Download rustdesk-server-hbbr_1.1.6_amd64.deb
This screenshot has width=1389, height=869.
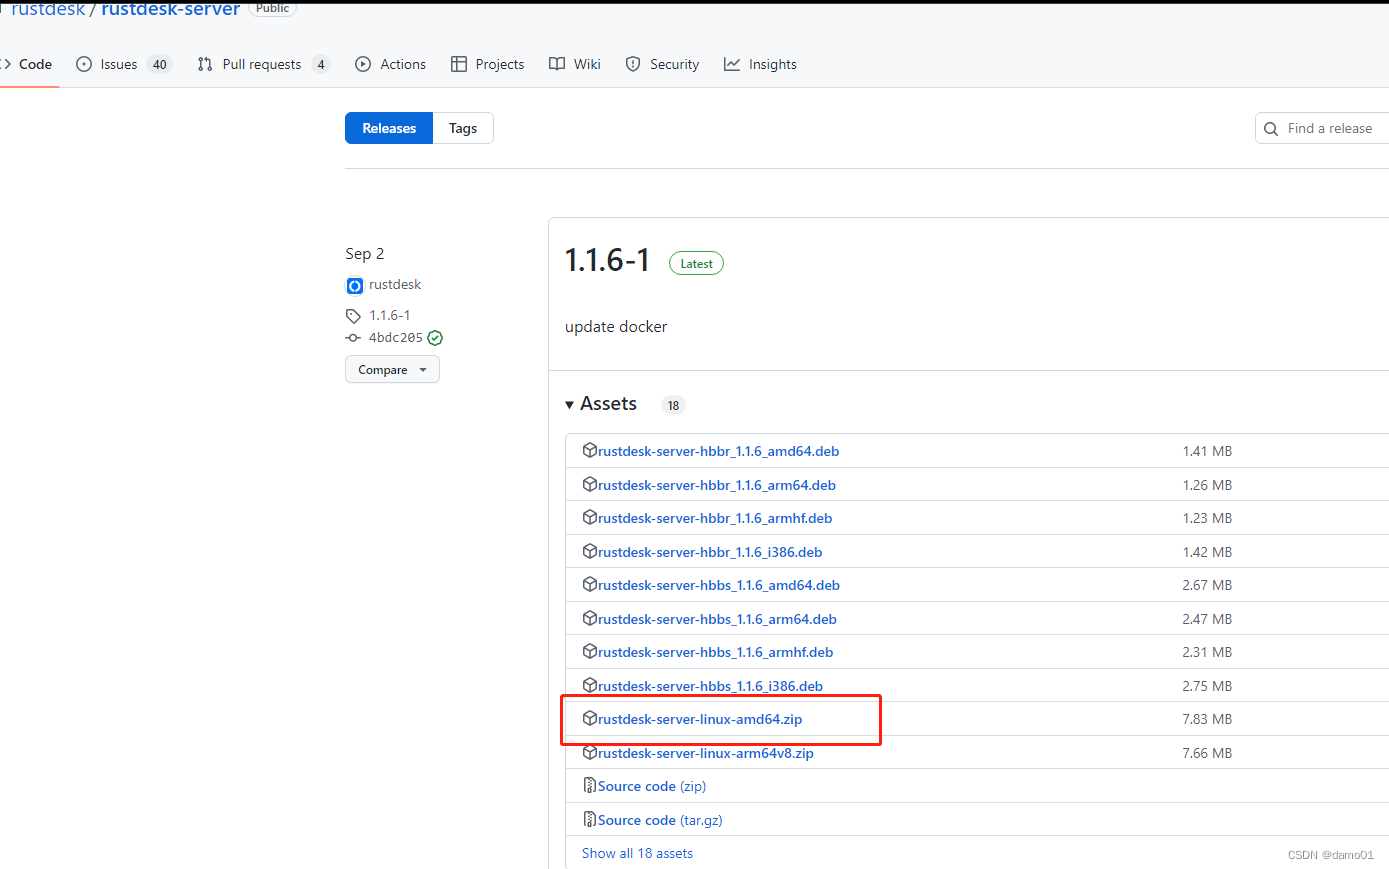click(718, 451)
